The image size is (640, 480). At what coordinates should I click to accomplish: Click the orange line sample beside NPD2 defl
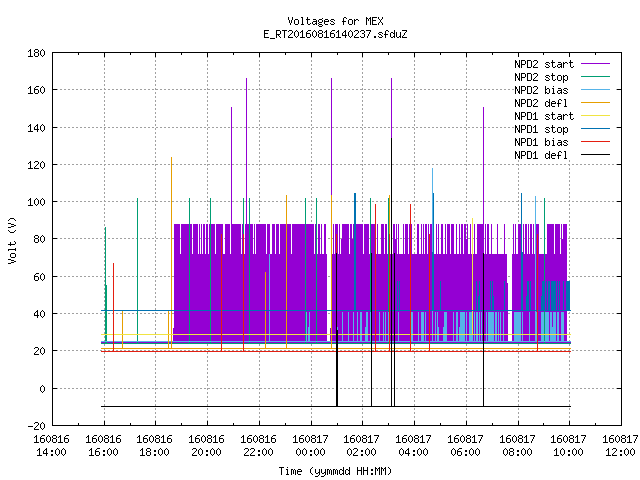[x=595, y=103]
